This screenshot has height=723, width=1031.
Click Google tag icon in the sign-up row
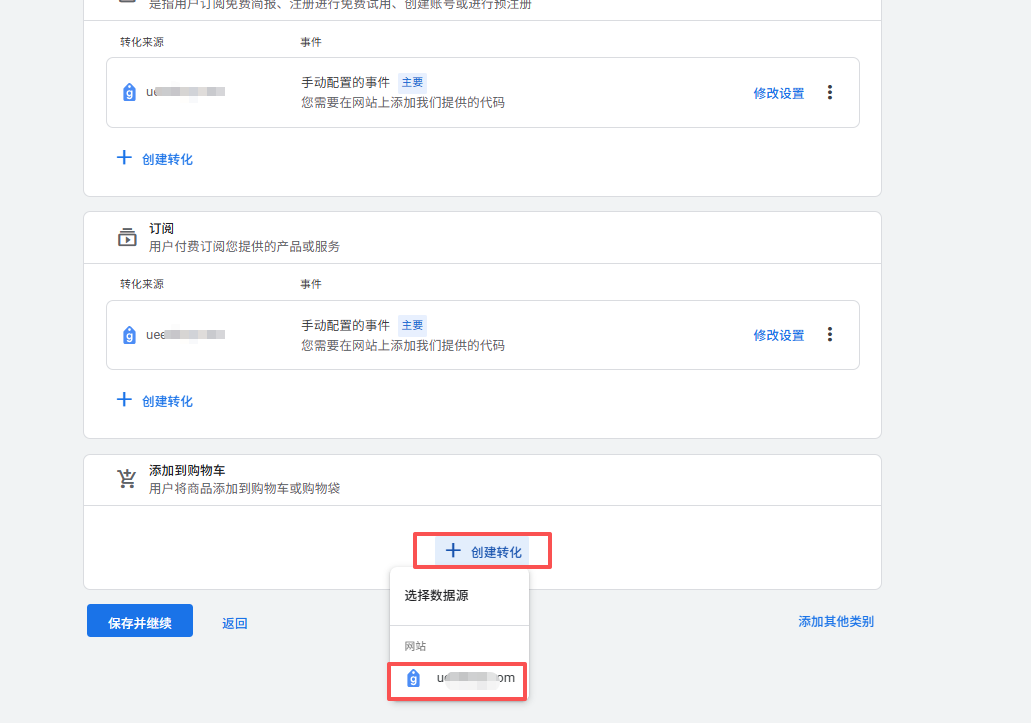[x=129, y=93]
